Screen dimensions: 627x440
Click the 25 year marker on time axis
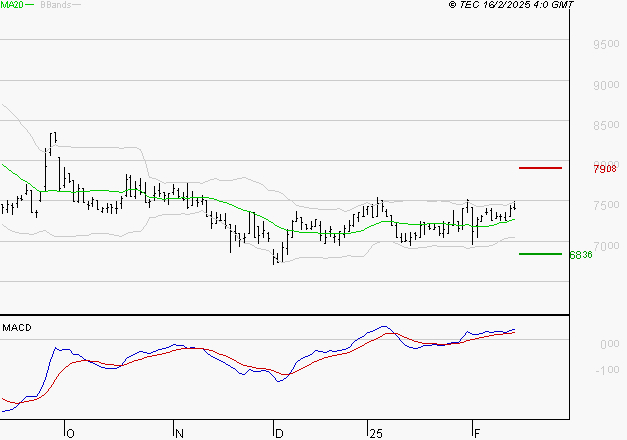click(x=376, y=433)
